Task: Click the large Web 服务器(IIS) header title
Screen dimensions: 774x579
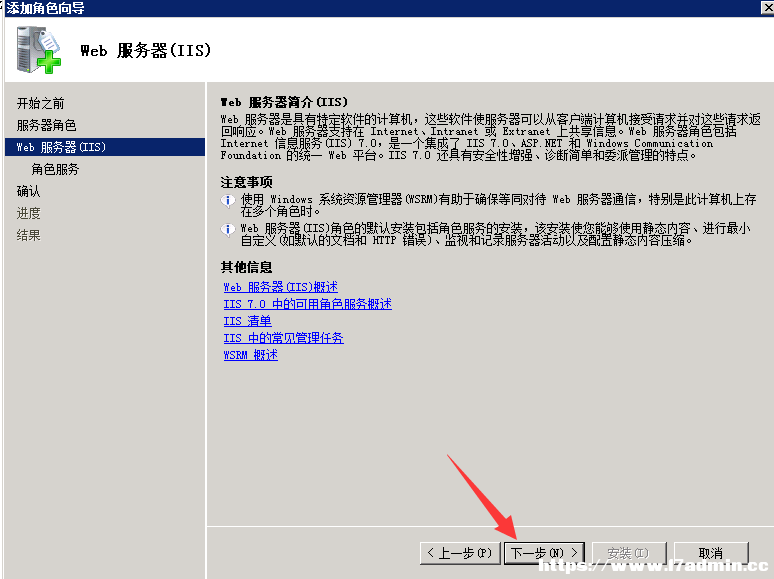Action: pos(146,50)
